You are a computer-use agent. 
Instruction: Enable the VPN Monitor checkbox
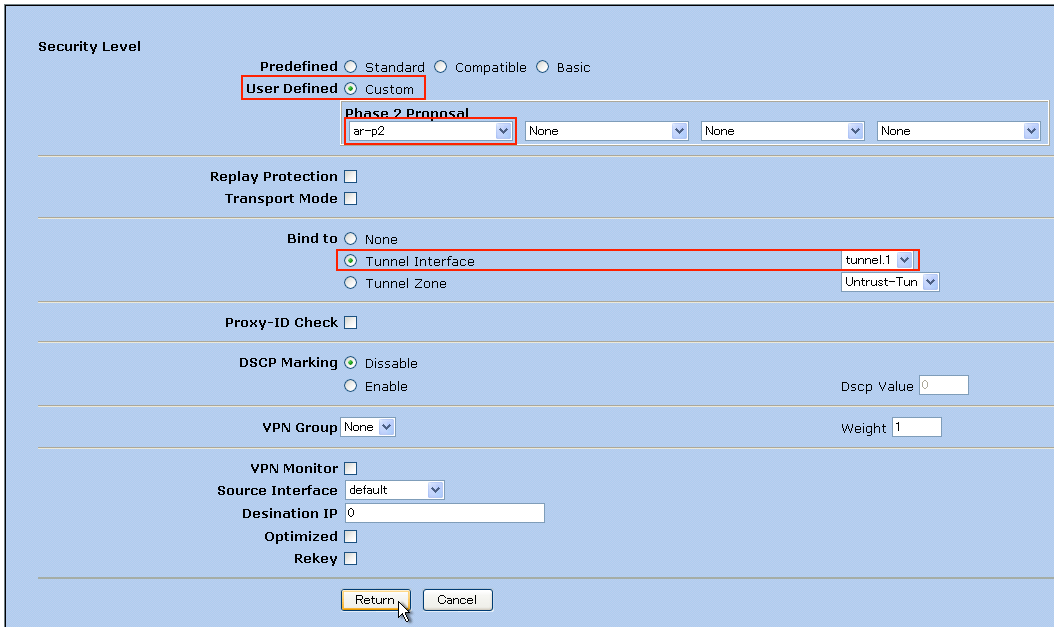[x=350, y=468]
